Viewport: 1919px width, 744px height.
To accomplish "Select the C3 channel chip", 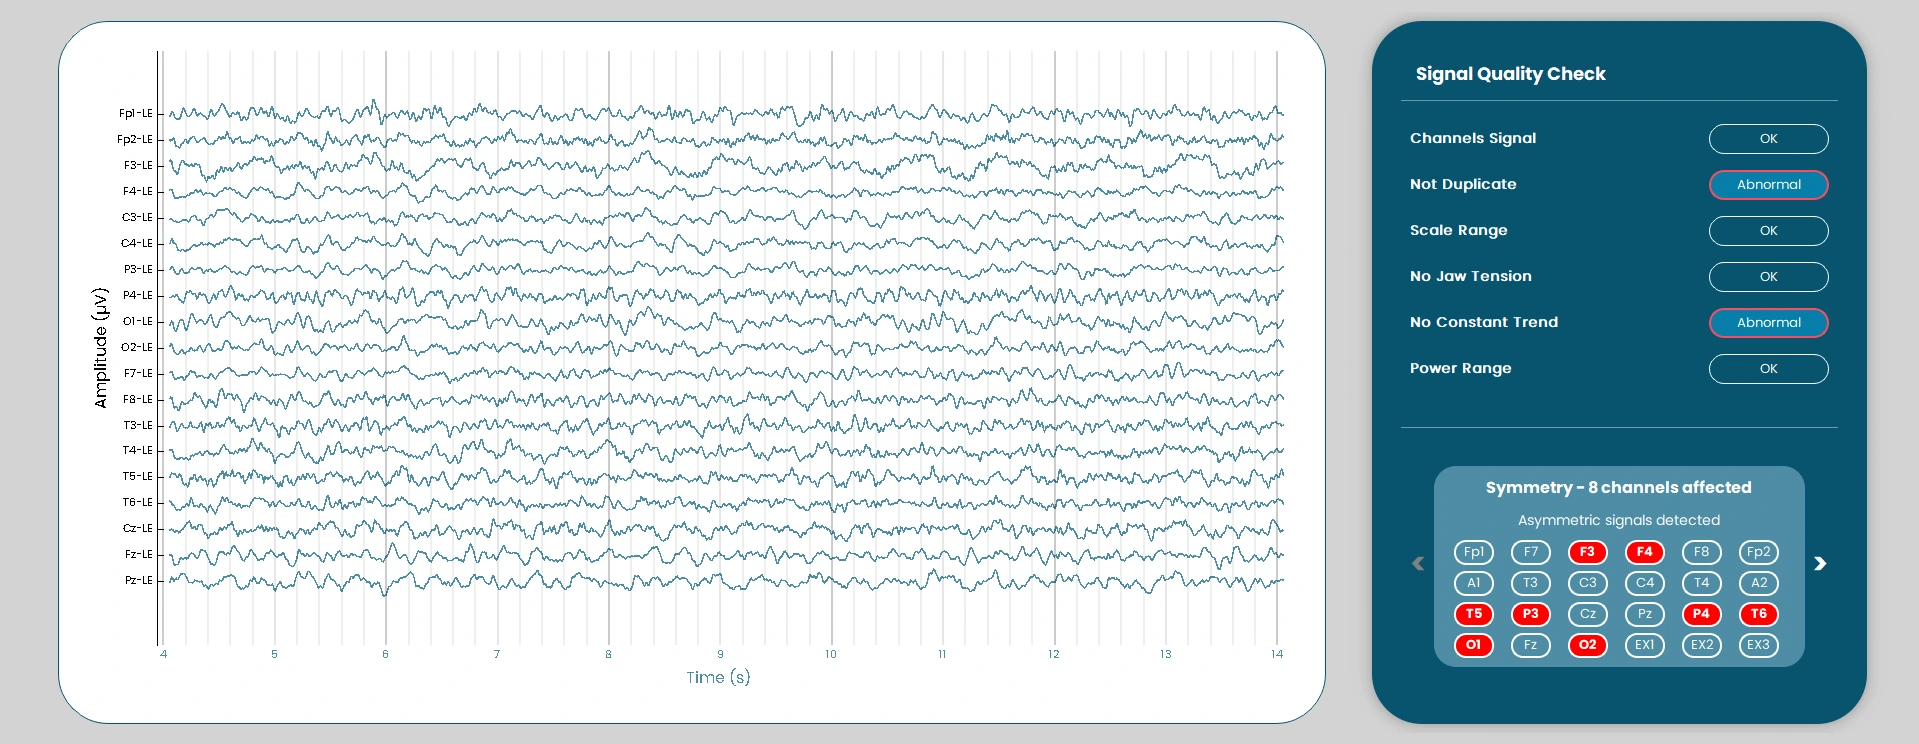I will tap(1587, 583).
